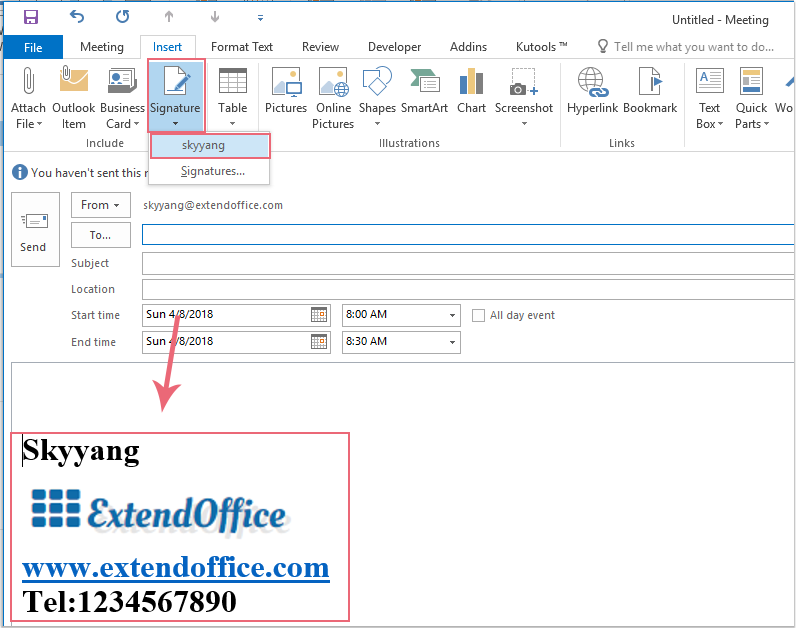Send the meeting invitation
This screenshot has width=796, height=628.
35,229
